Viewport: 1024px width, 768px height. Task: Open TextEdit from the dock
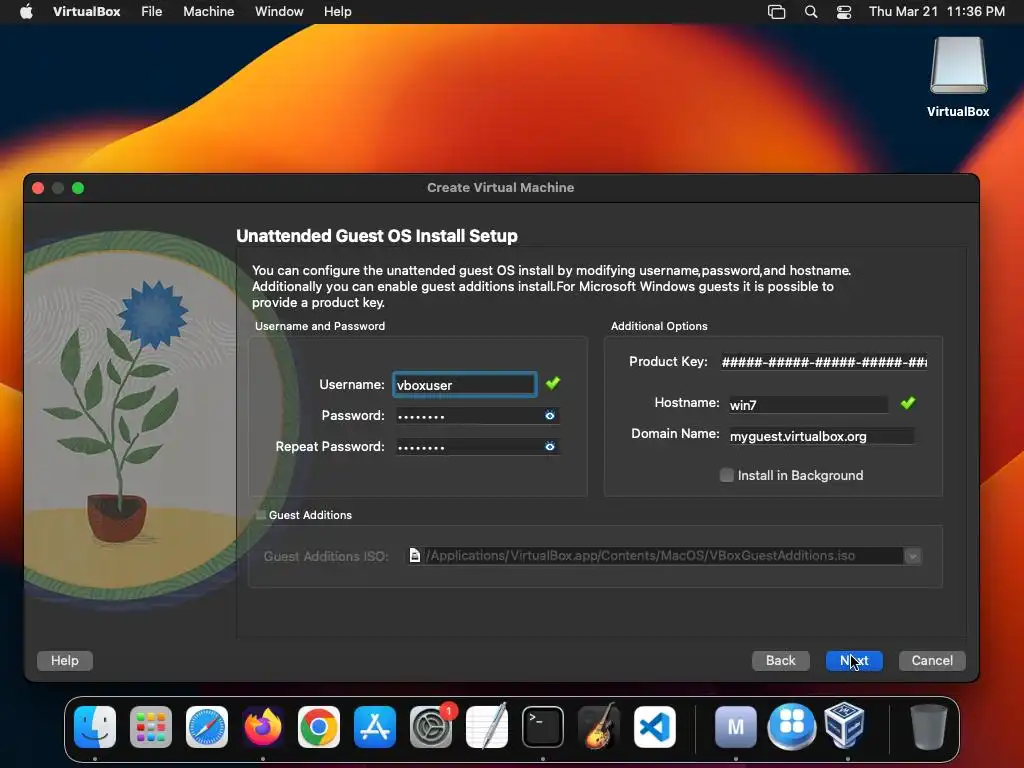click(487, 727)
